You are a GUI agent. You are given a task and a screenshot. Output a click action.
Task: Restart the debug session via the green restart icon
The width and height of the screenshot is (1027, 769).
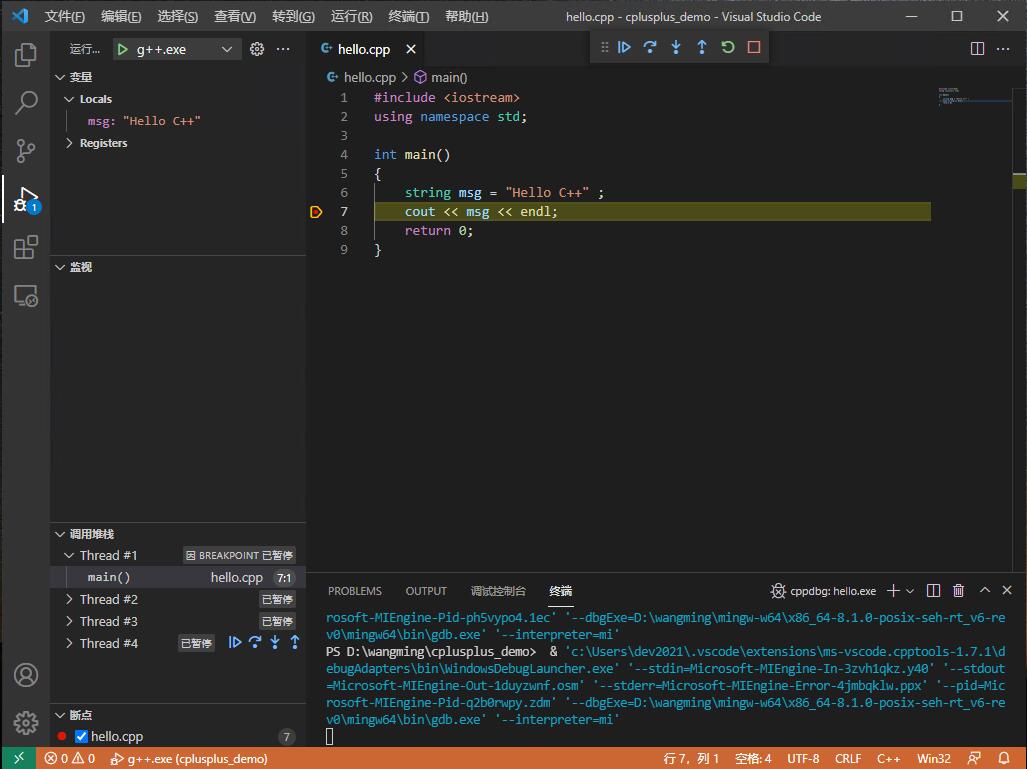[727, 47]
